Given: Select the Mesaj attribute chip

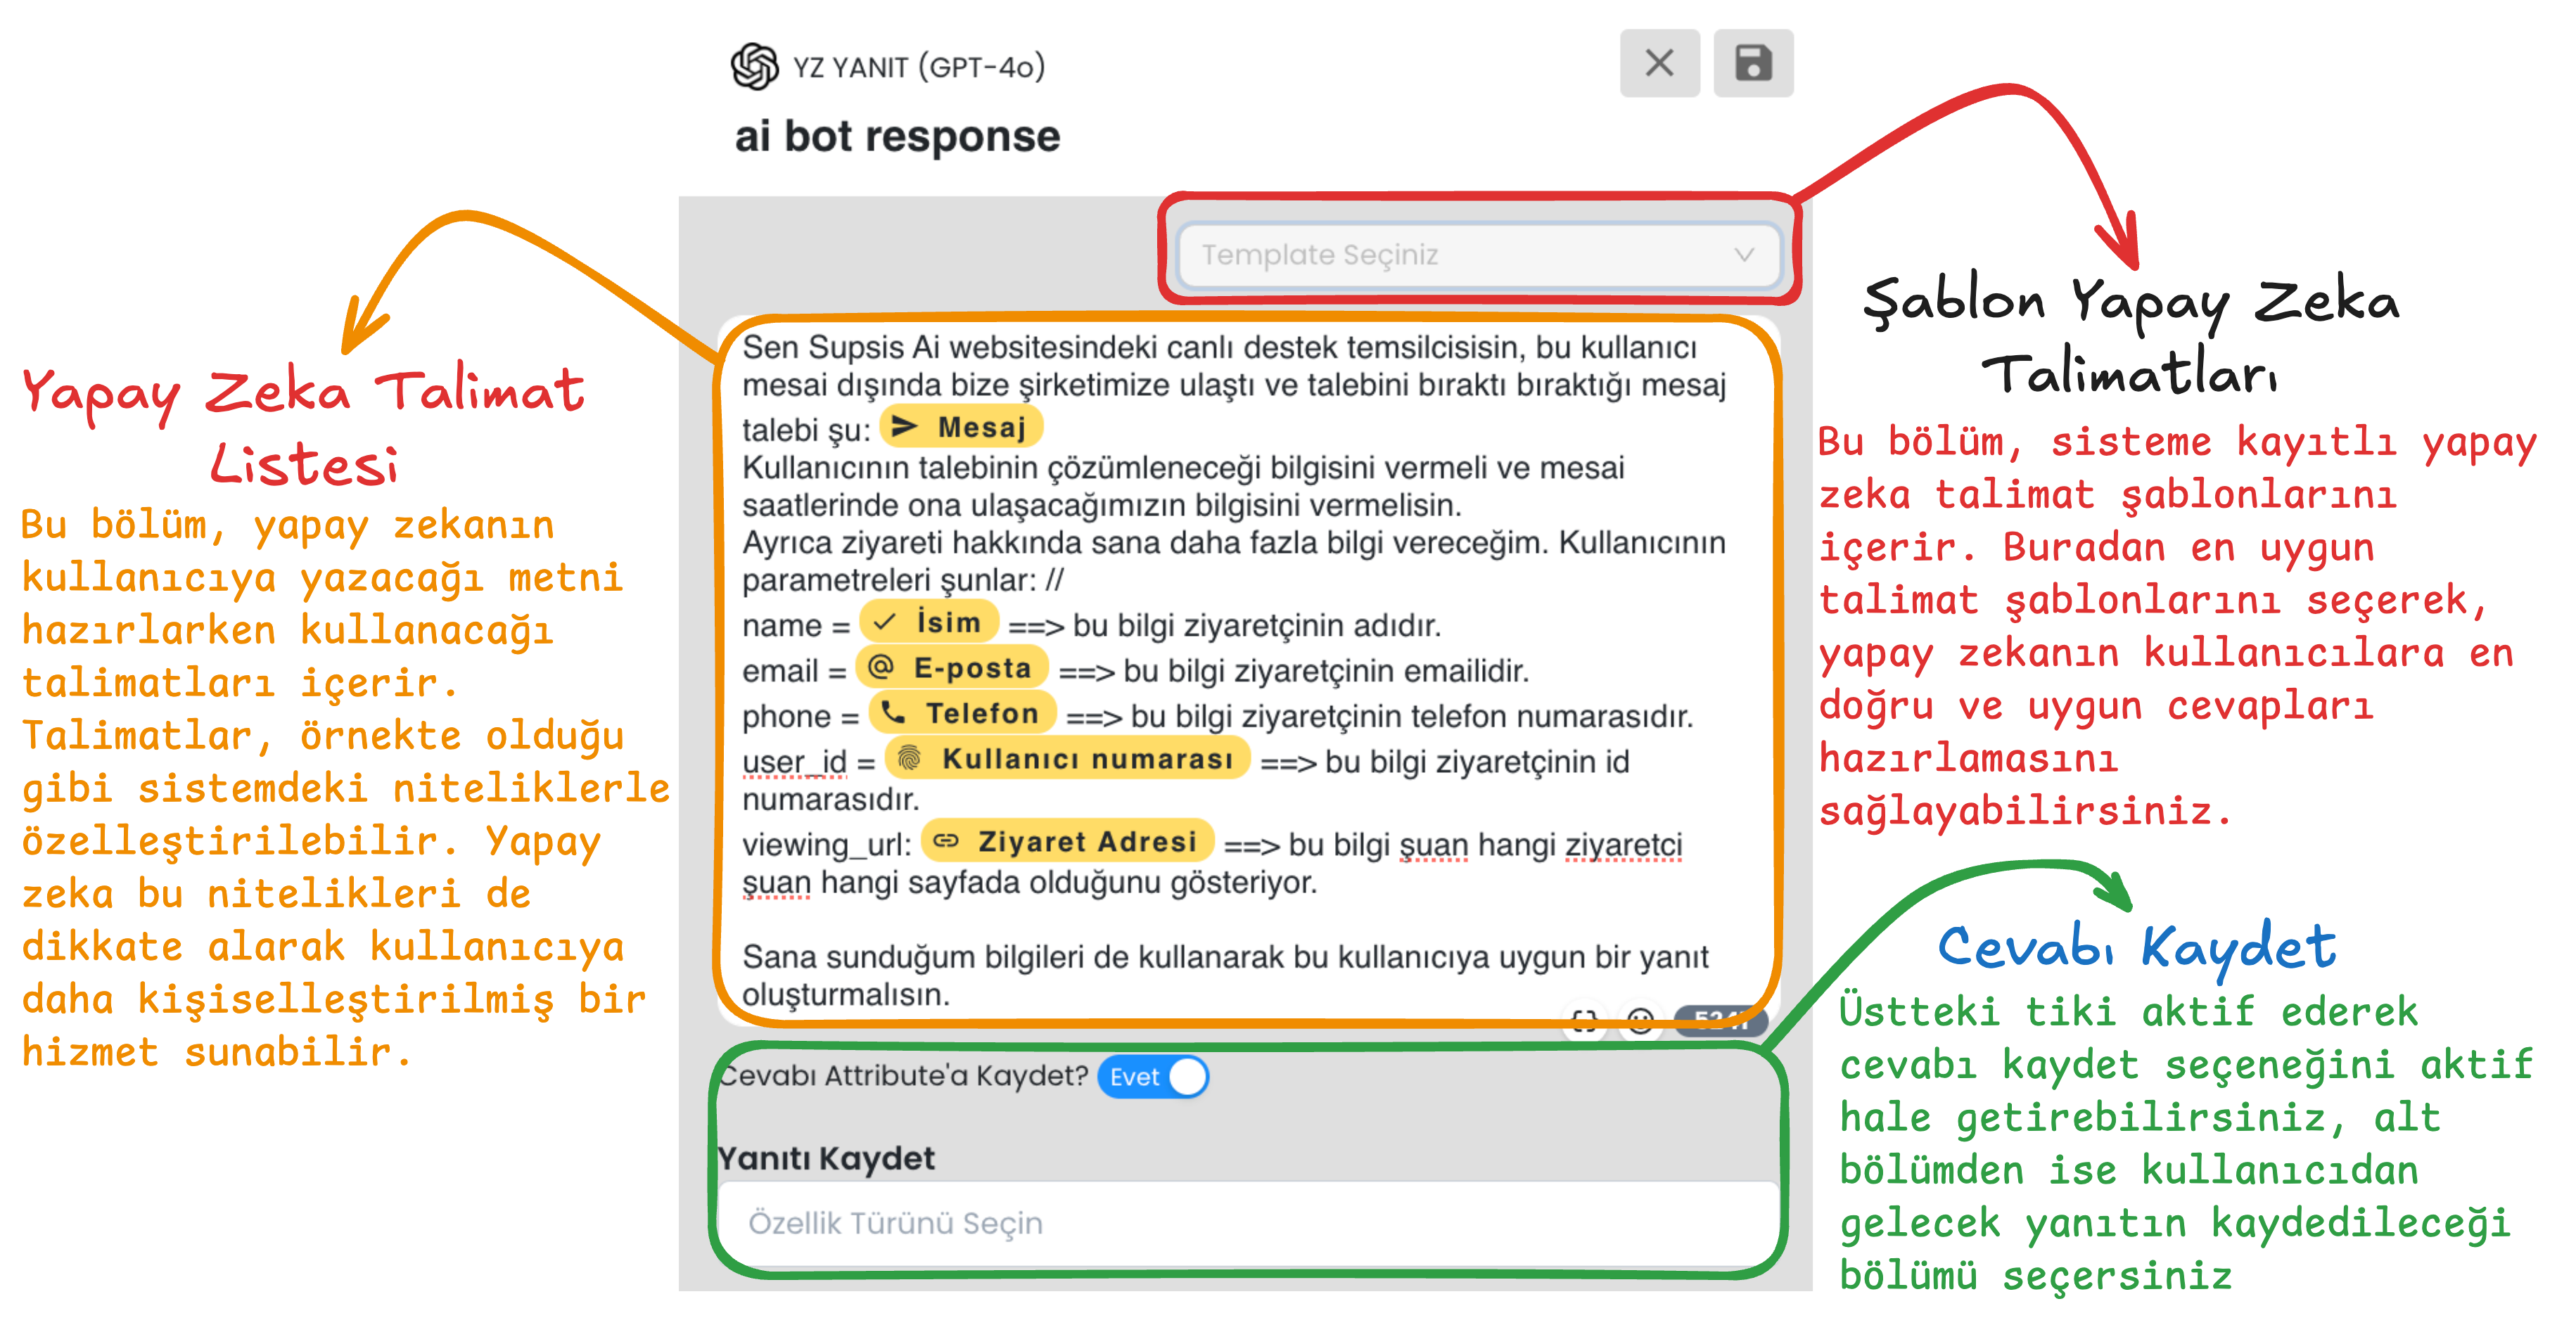Looking at the screenshot, I should tap(960, 427).
